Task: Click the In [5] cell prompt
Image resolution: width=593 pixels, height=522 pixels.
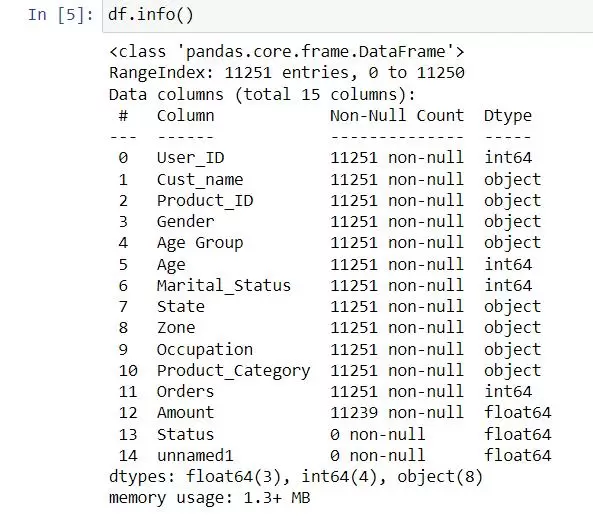Action: coord(61,15)
